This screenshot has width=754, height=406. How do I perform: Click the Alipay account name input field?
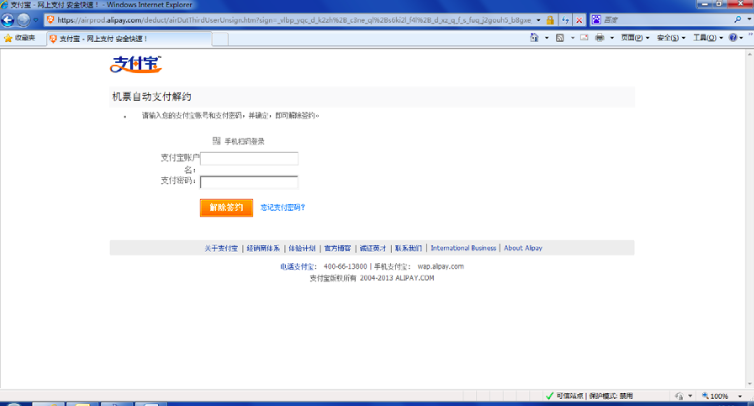[x=249, y=159]
